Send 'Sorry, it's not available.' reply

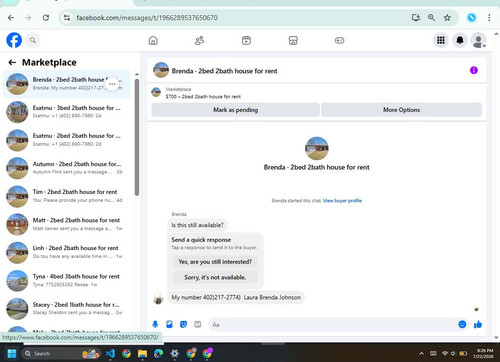(215, 277)
